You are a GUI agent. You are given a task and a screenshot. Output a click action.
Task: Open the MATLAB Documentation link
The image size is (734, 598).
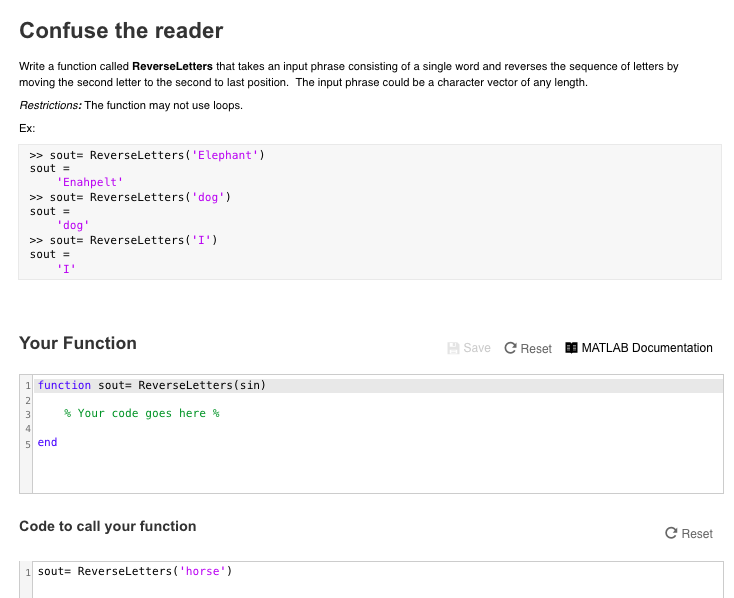click(646, 348)
